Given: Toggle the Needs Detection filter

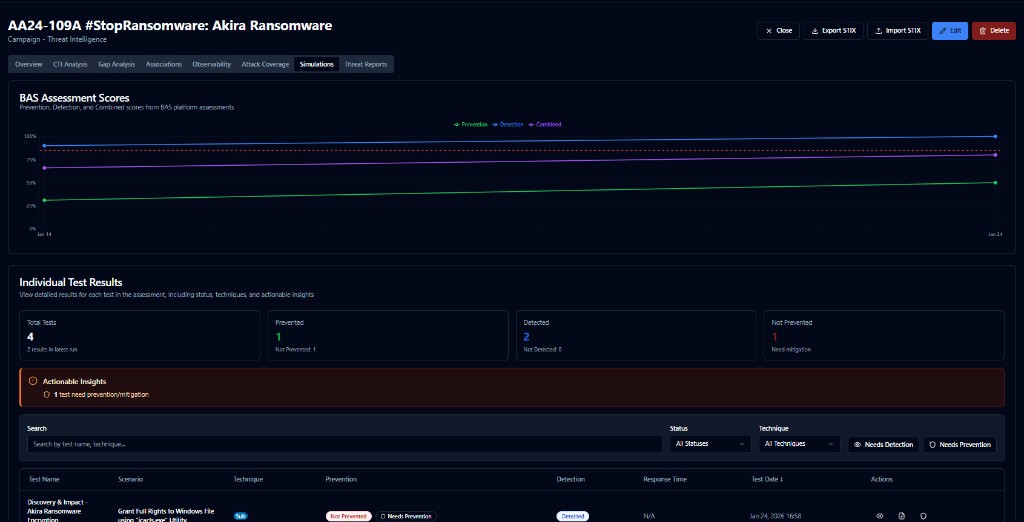Looking at the screenshot, I should (884, 444).
